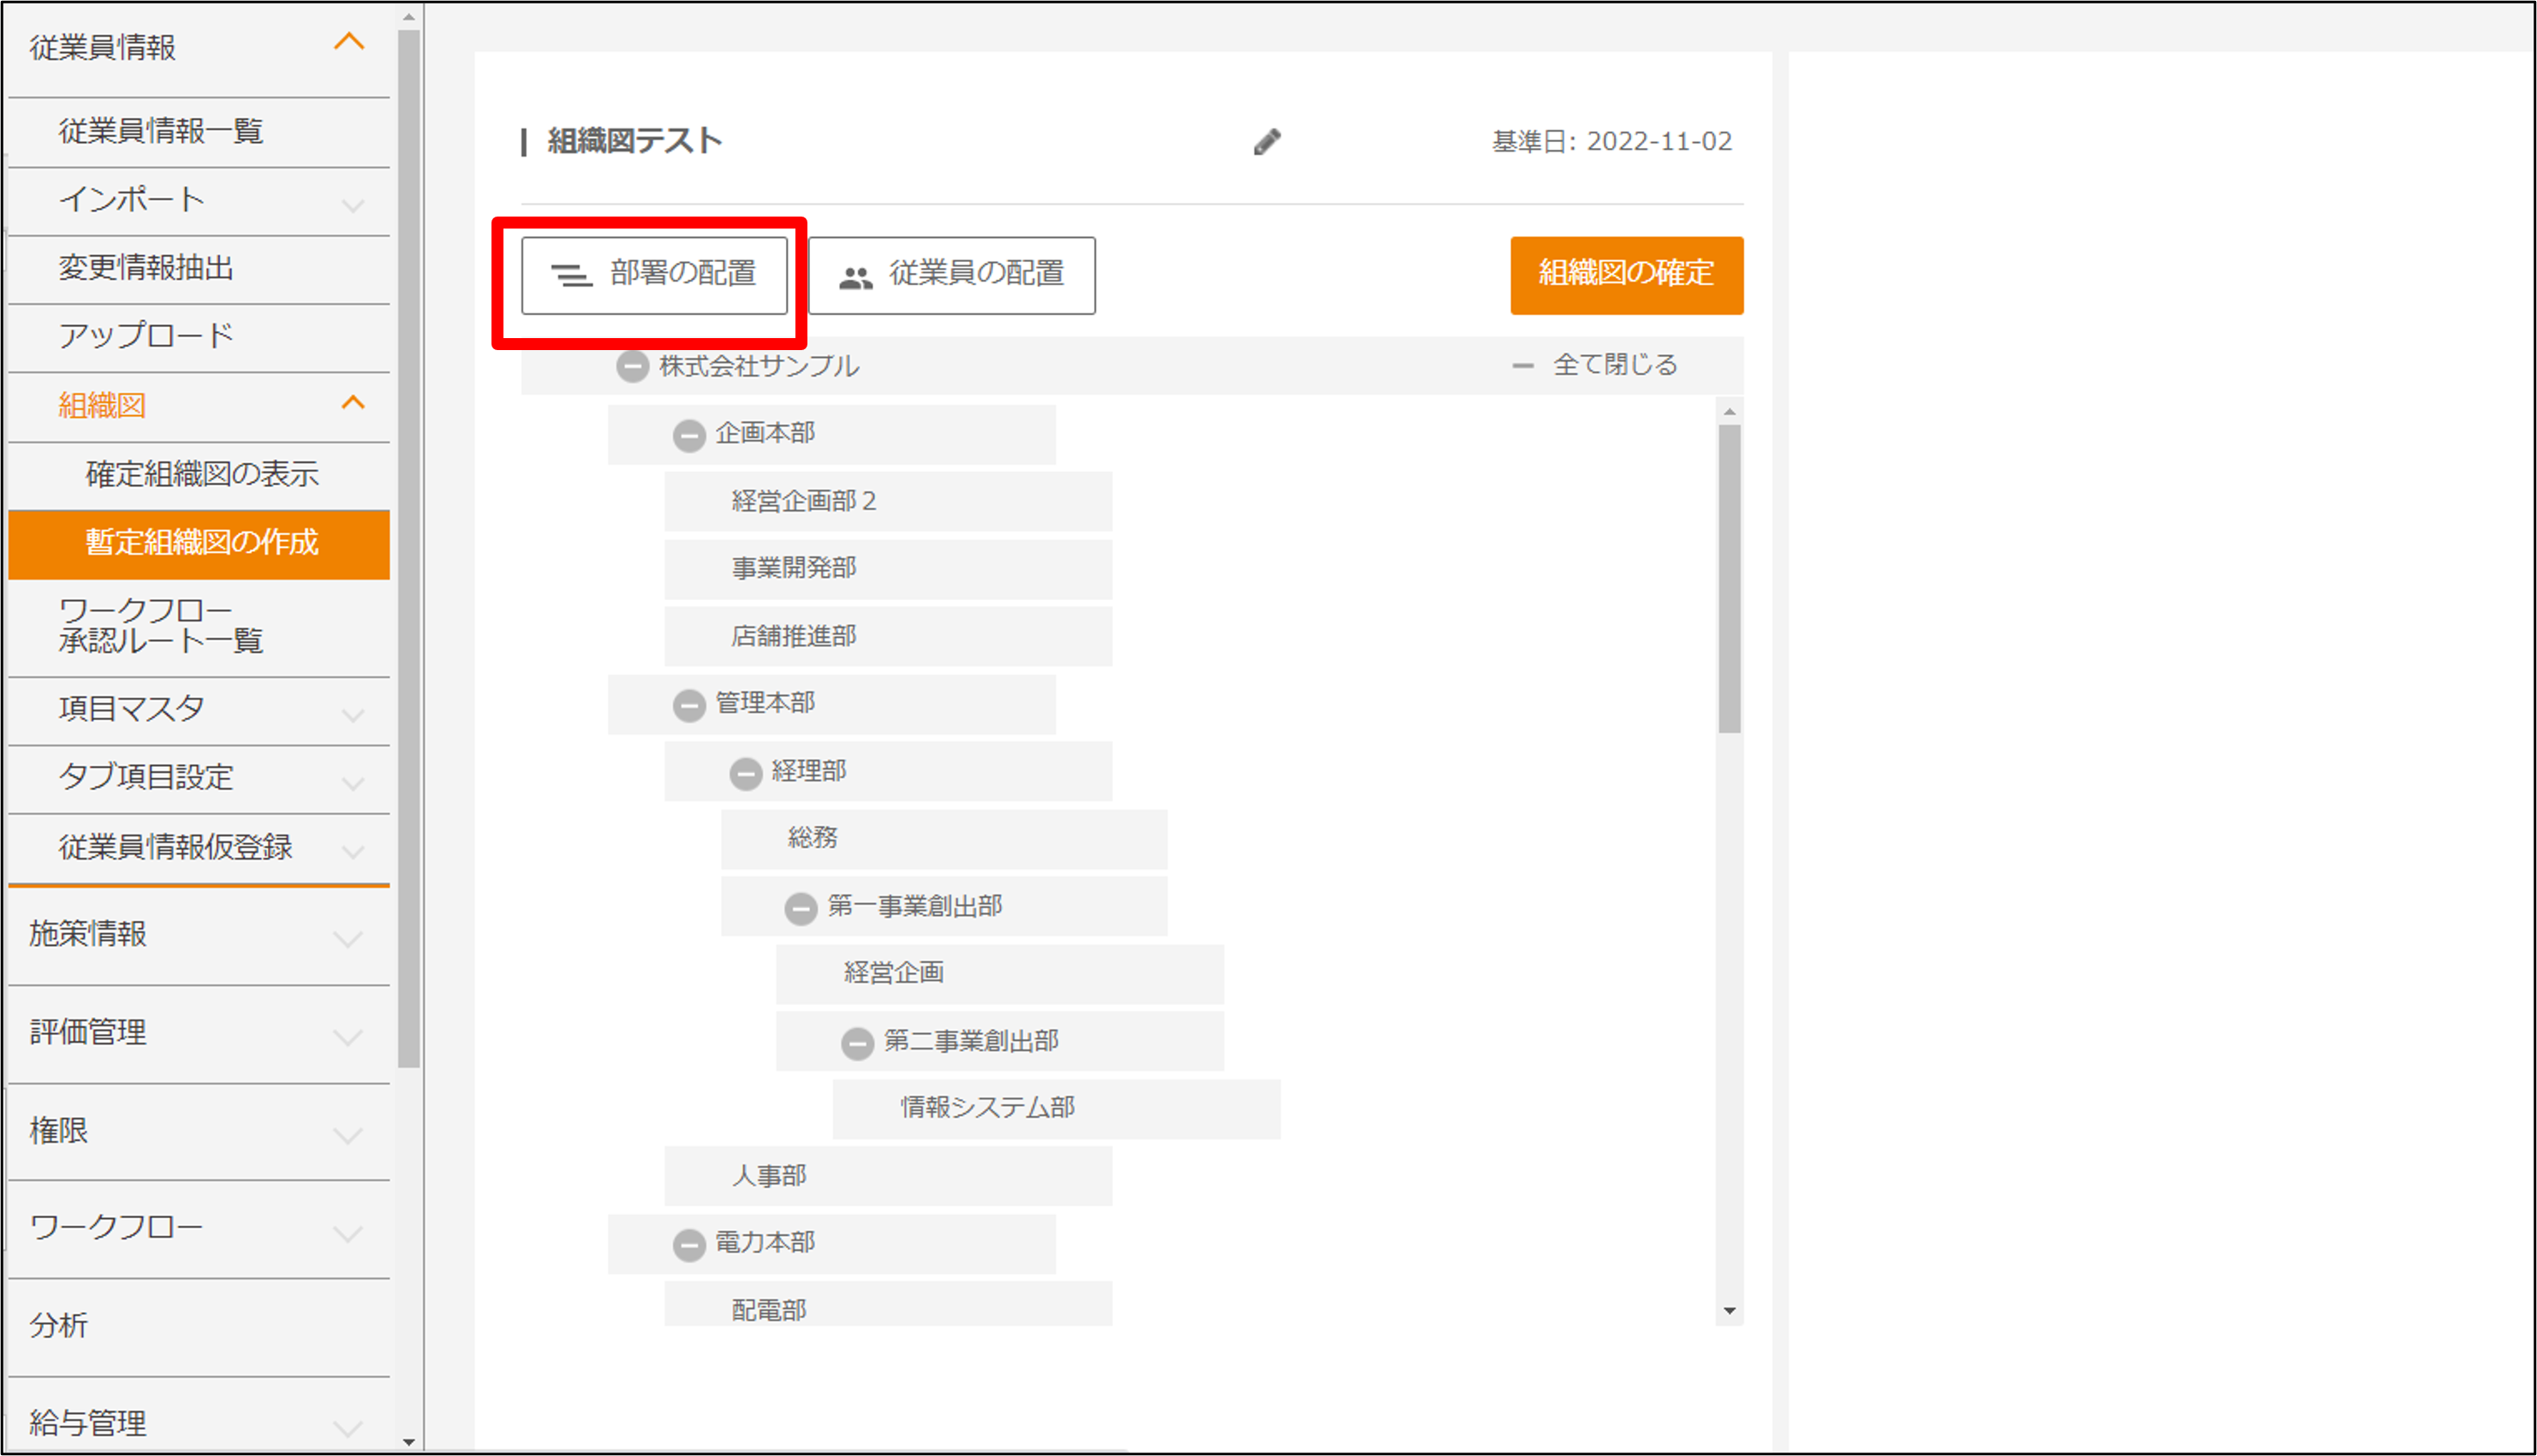Click the 従業員の配置 button
This screenshot has height=1456, width=2537.
(951, 275)
